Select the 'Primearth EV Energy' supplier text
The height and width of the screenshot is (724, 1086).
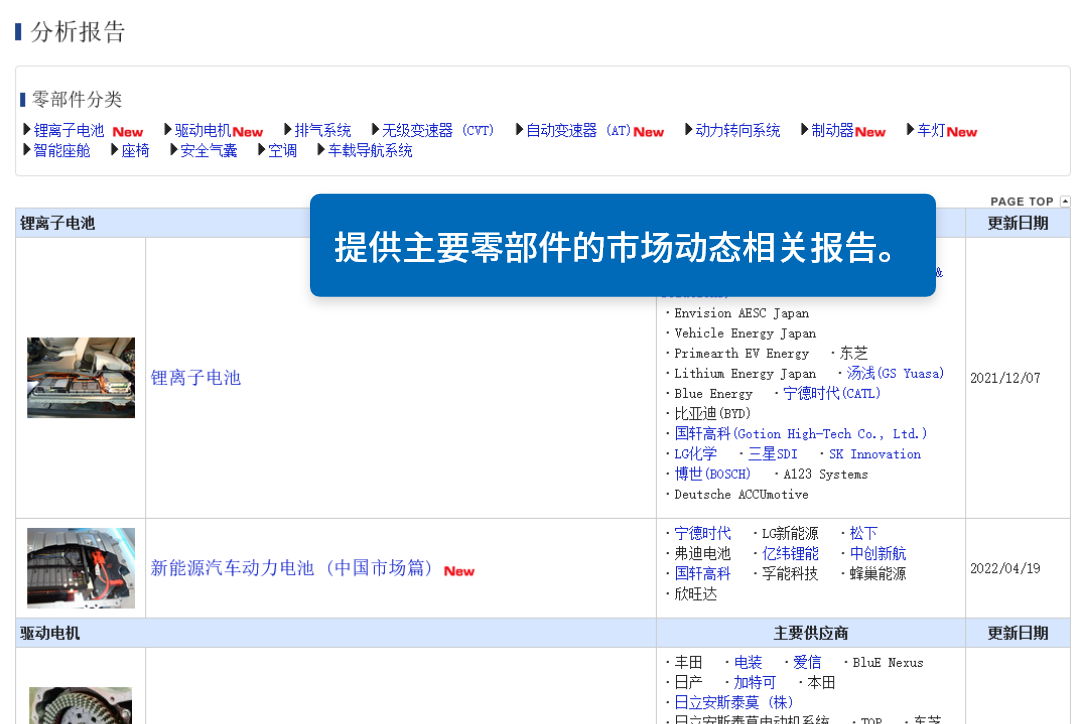(x=742, y=353)
